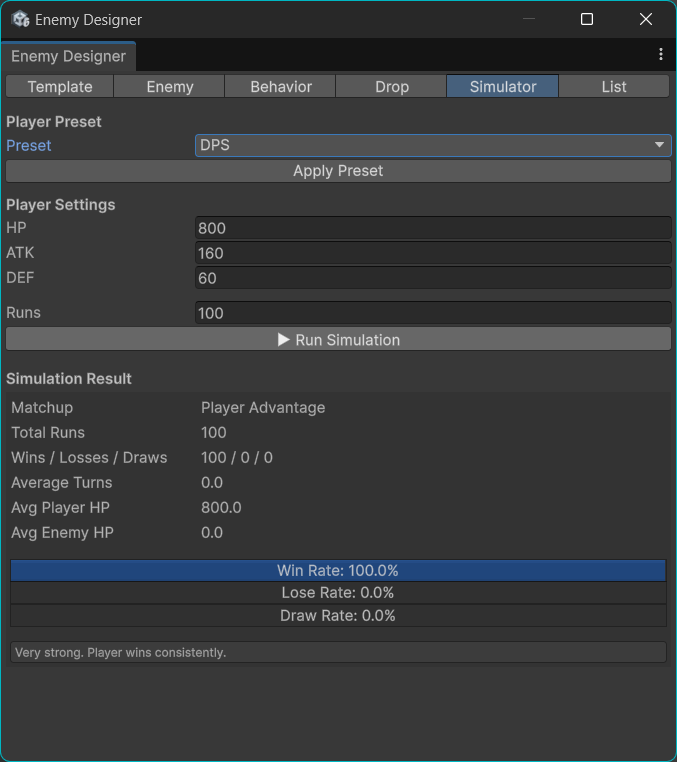Click the Apply Preset button

[x=338, y=171]
